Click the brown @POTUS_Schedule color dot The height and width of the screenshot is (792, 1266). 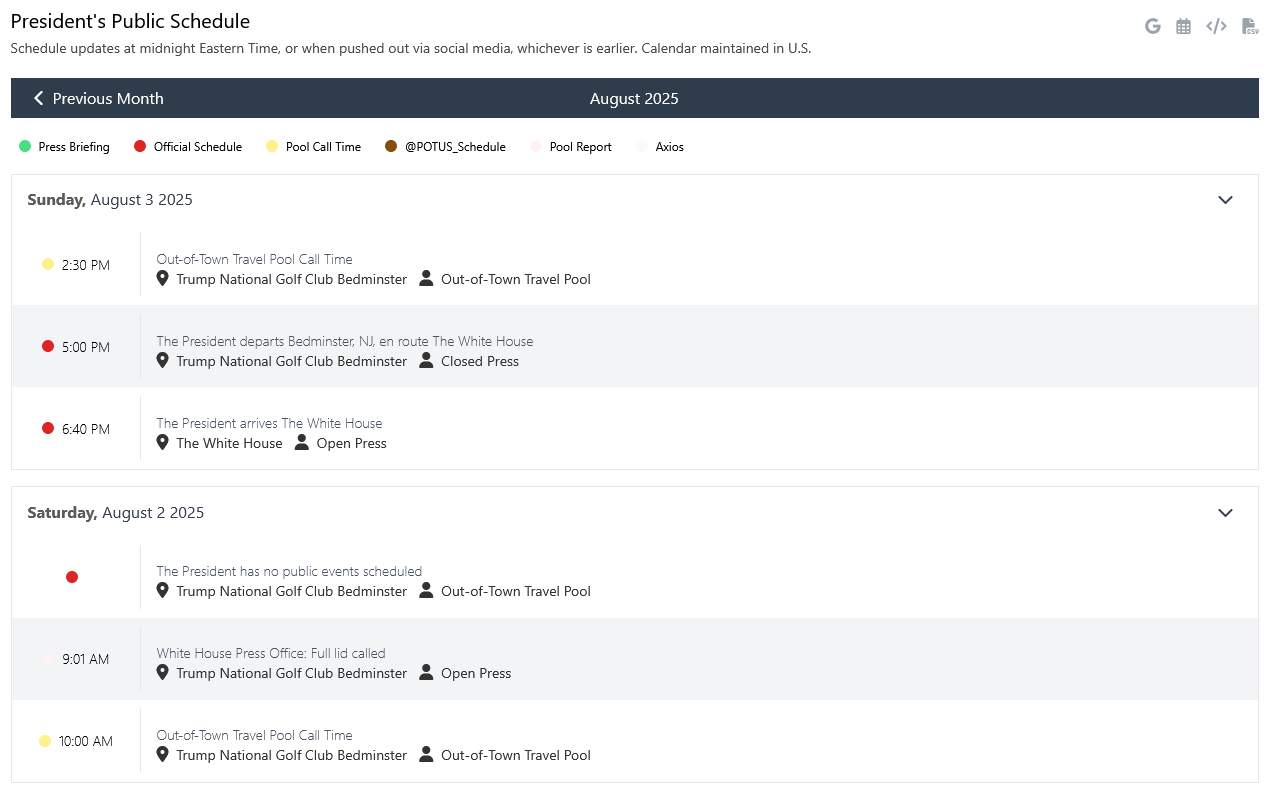391,147
